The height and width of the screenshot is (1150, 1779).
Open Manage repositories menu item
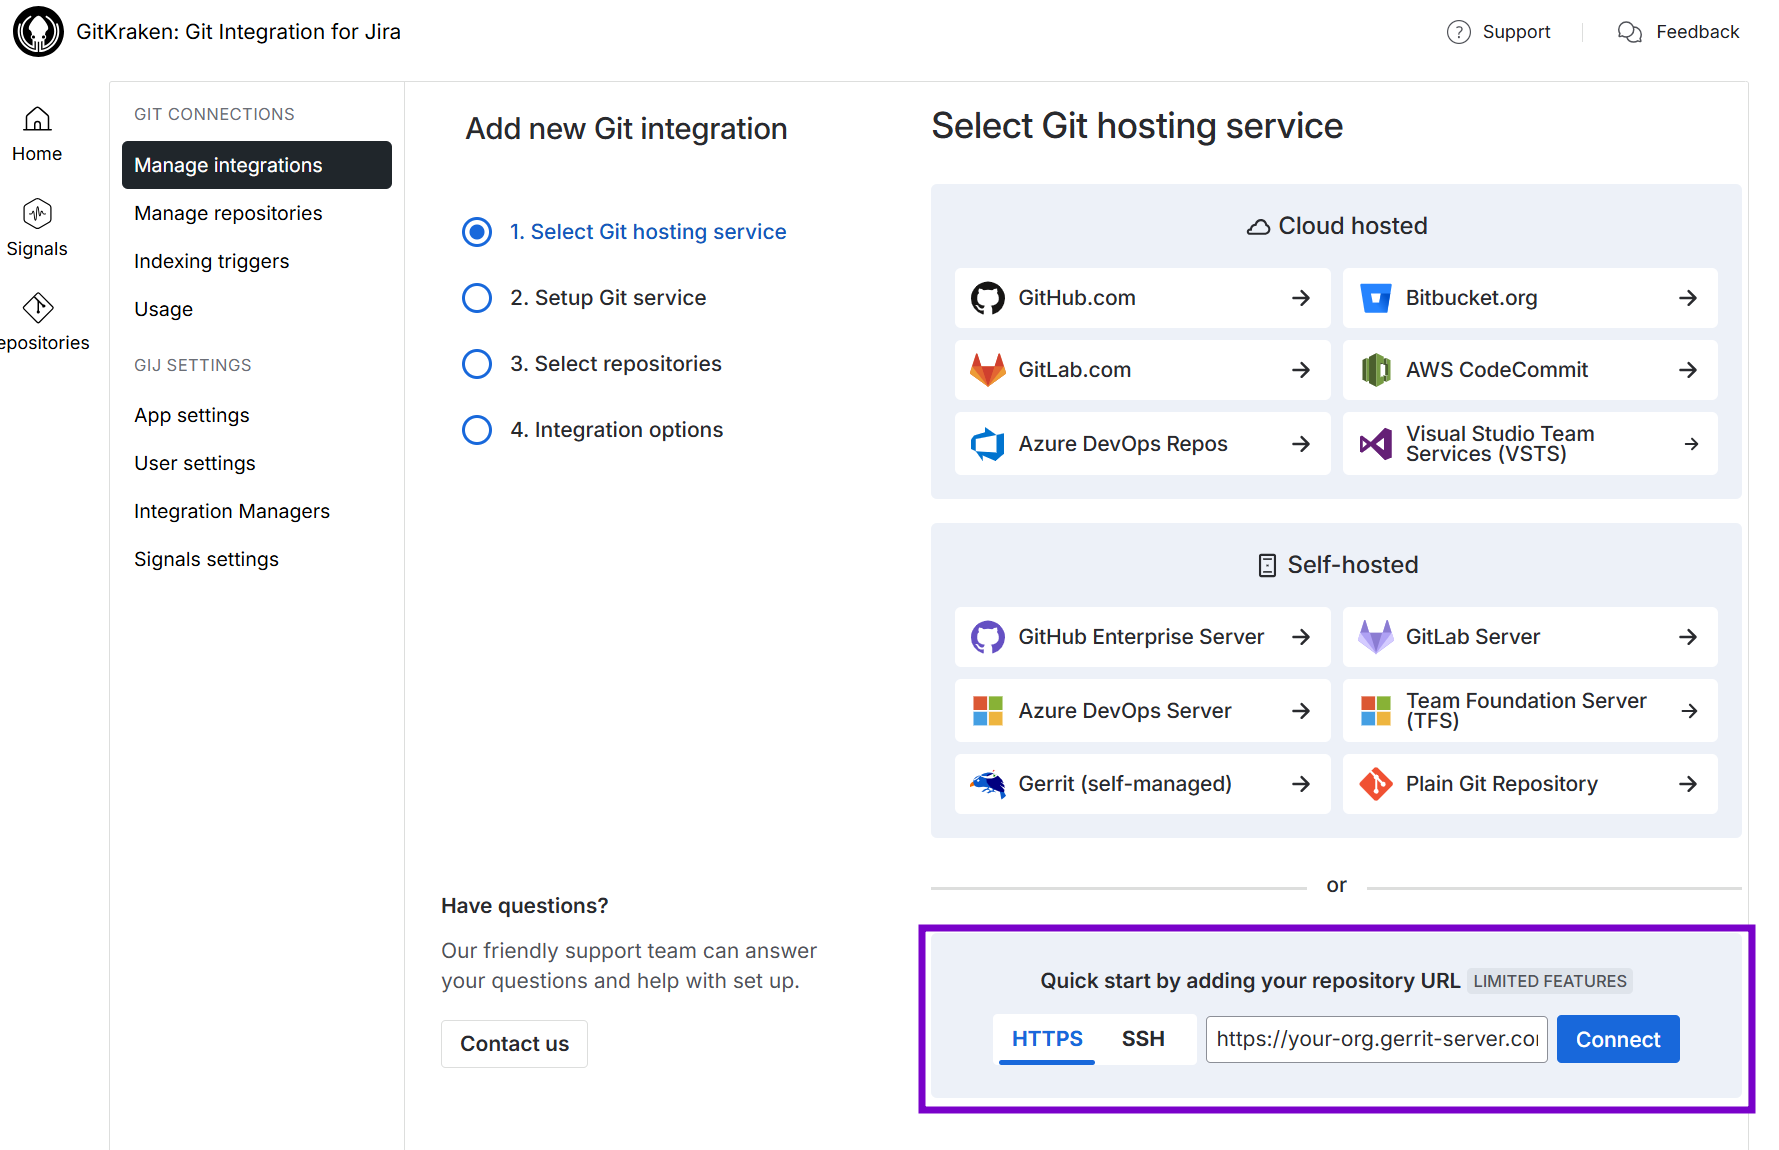coord(228,213)
